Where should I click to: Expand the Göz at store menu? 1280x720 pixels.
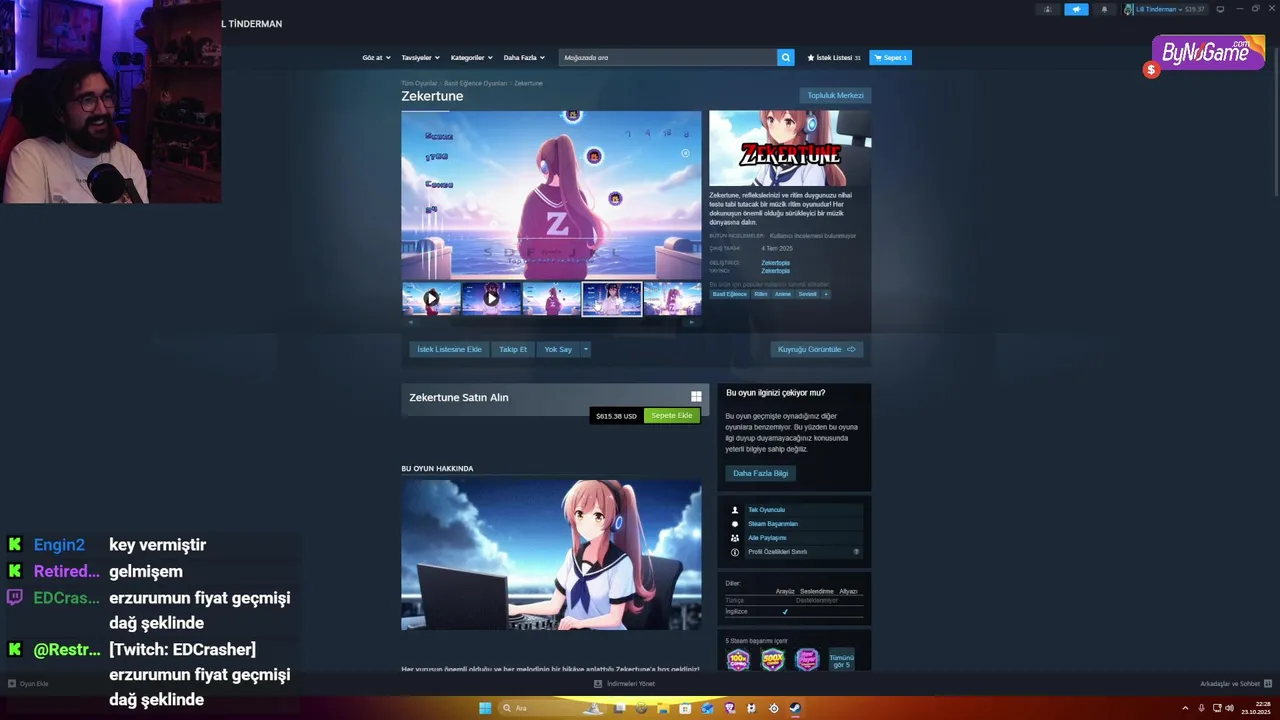[375, 58]
